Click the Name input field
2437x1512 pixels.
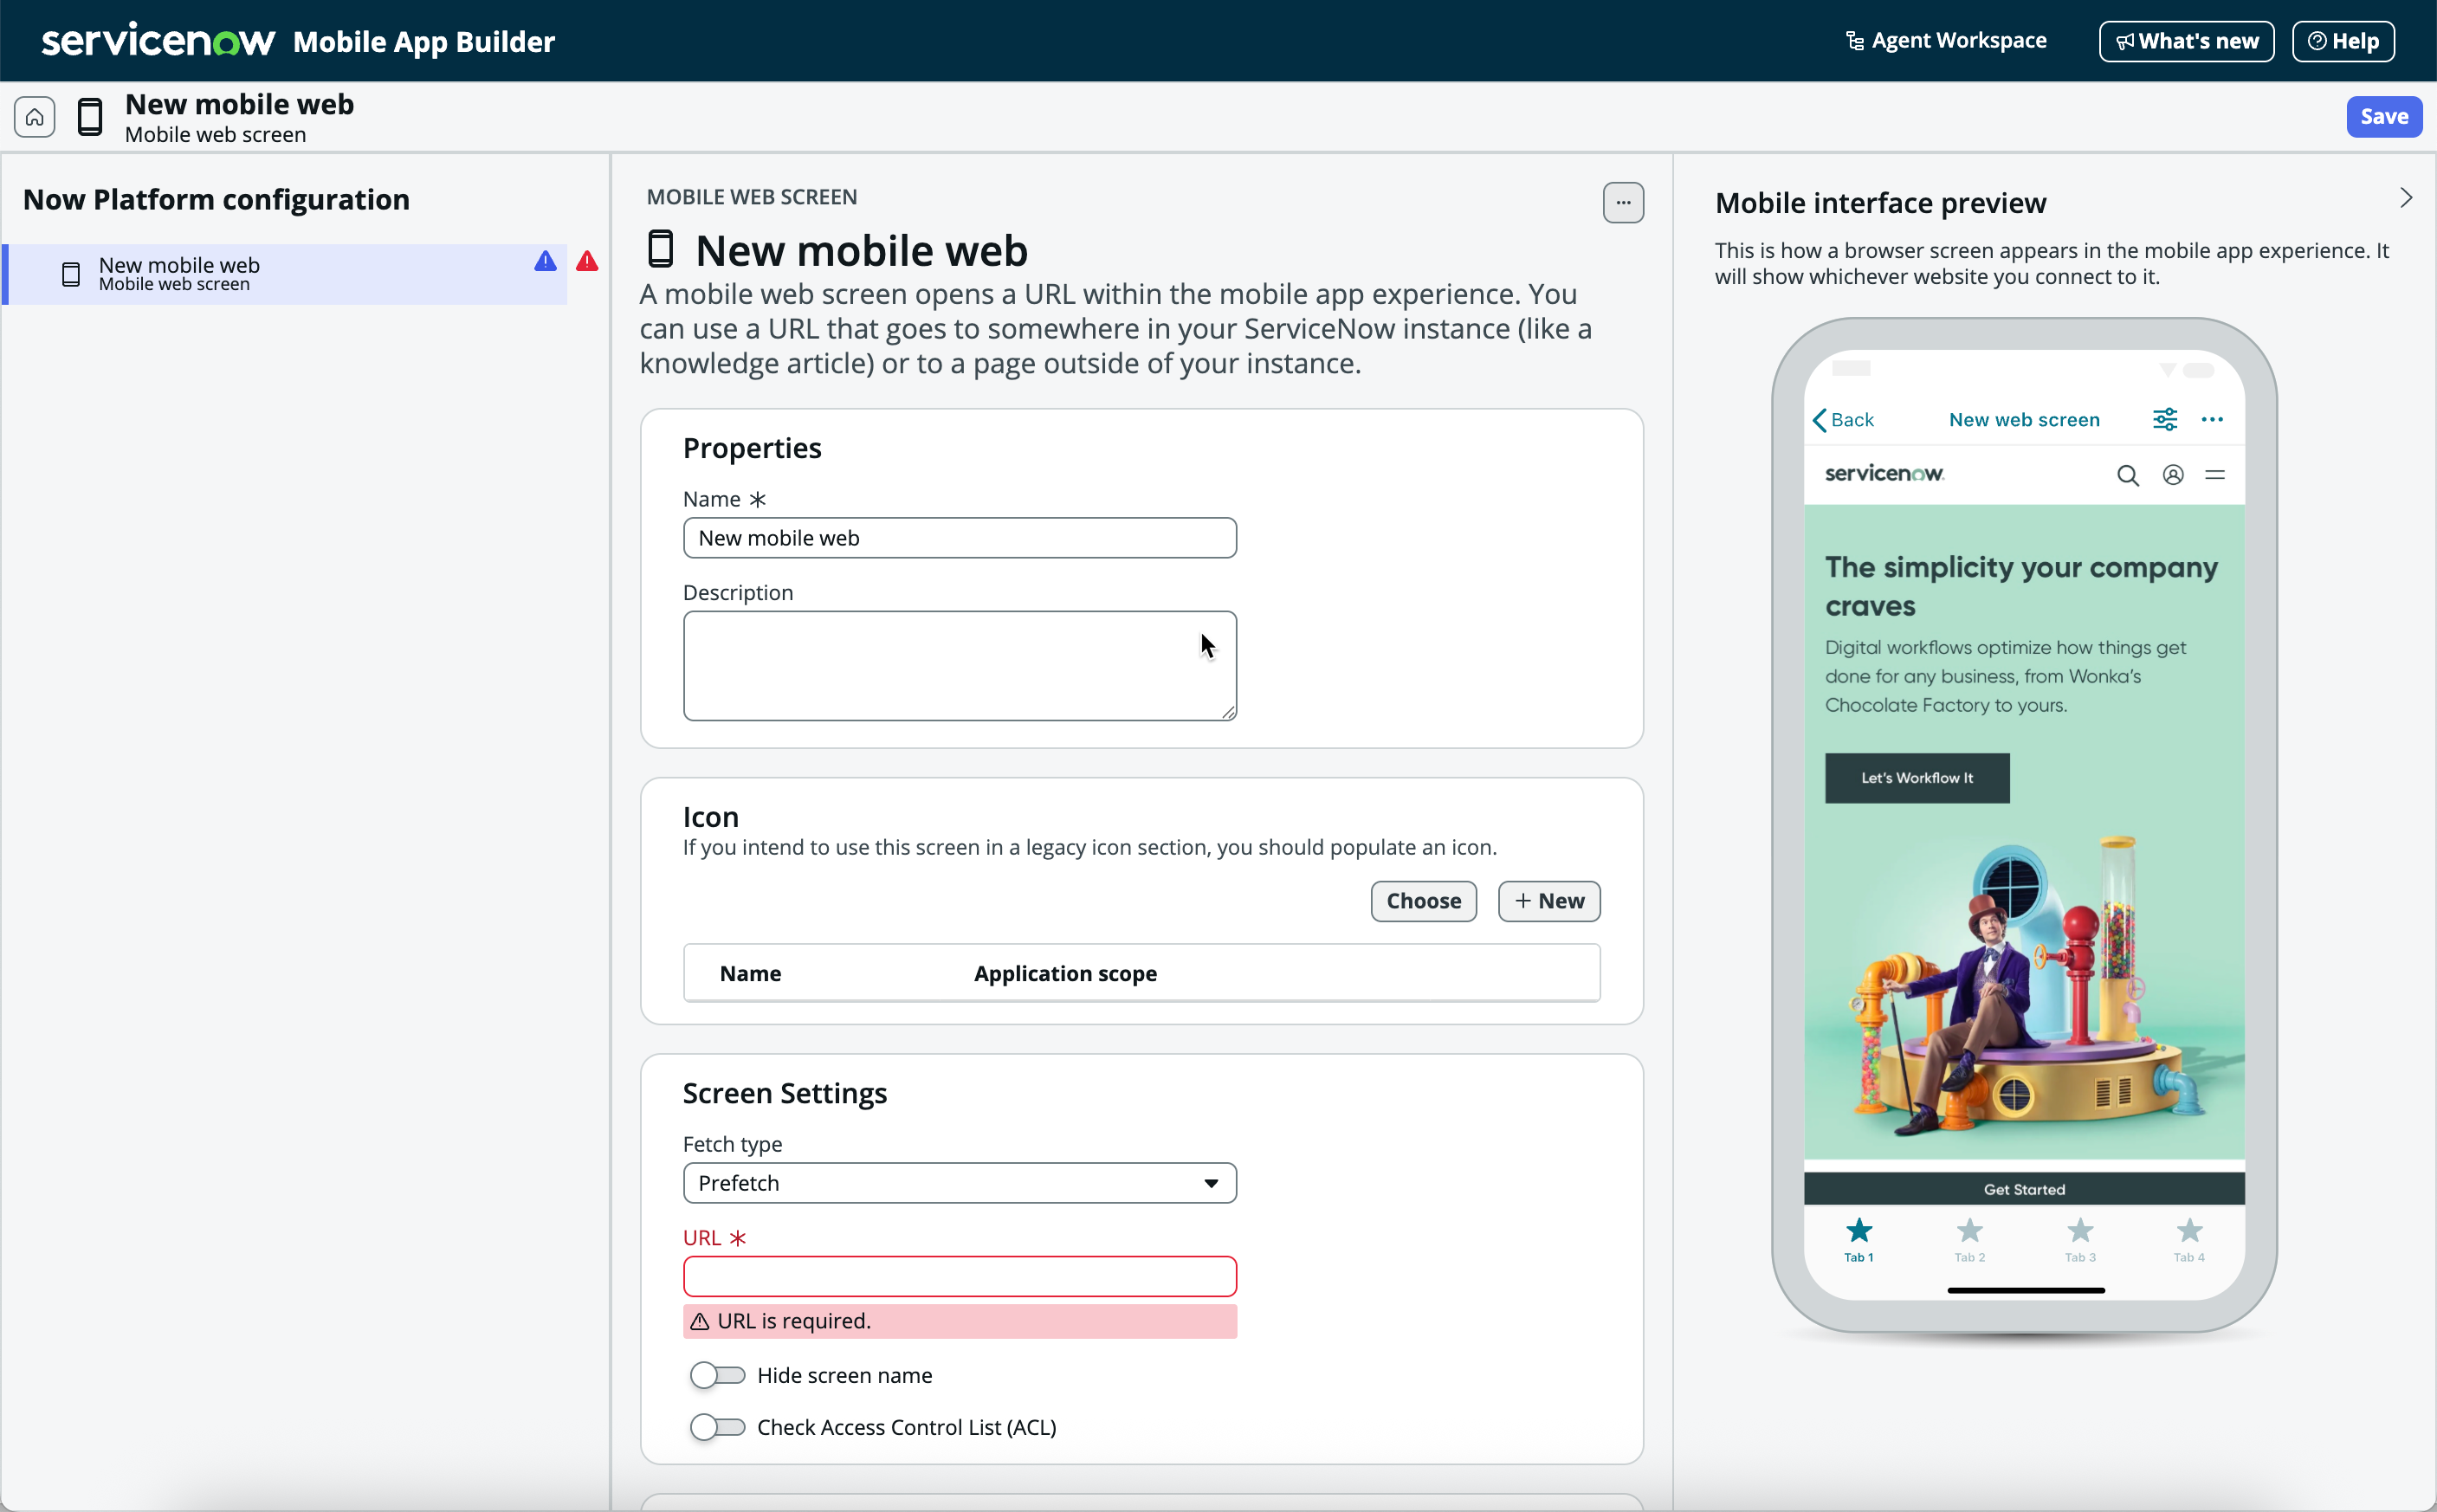(x=960, y=538)
